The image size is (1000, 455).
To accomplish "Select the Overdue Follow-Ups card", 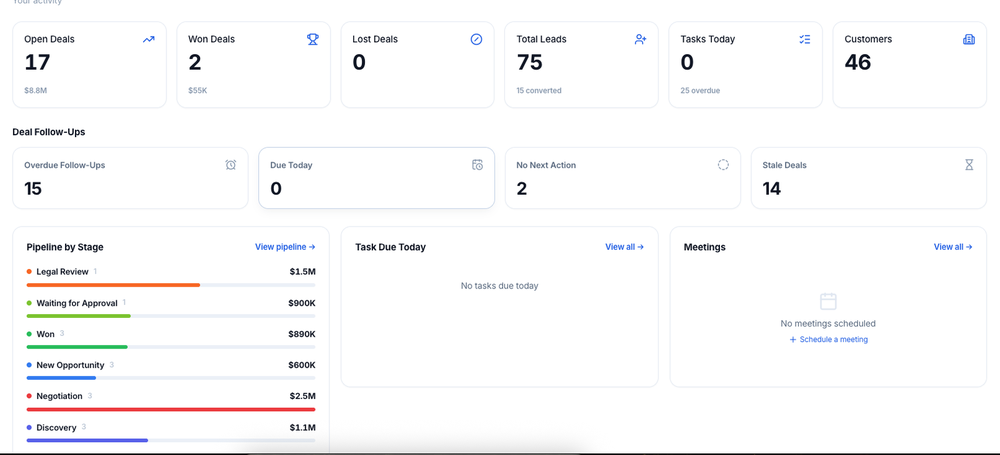I will click(130, 178).
